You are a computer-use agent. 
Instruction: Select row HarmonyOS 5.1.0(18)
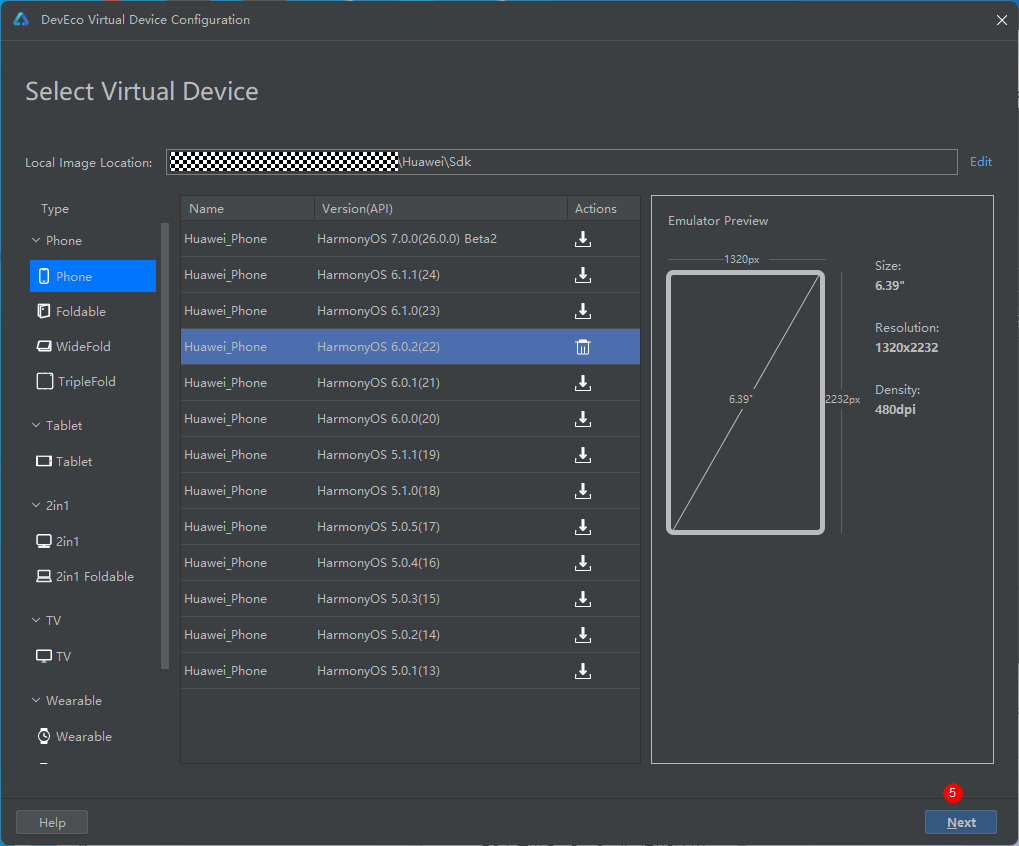coord(410,491)
